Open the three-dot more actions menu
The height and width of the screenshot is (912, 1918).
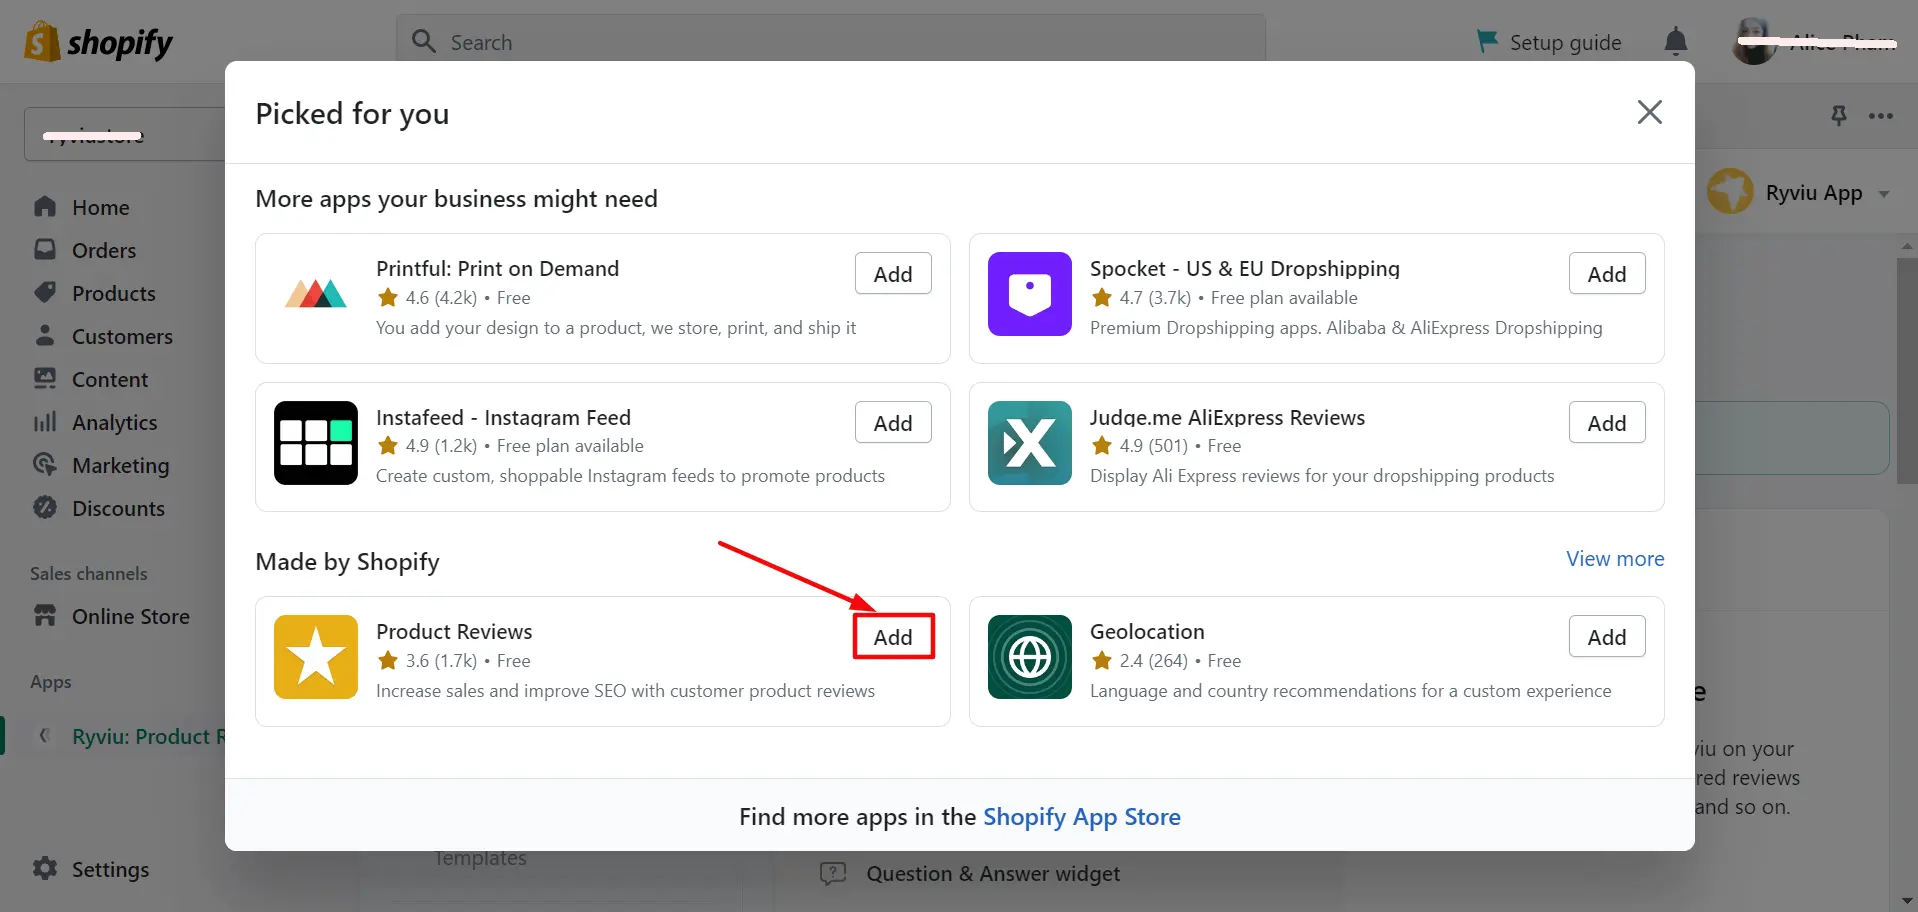(x=1881, y=116)
